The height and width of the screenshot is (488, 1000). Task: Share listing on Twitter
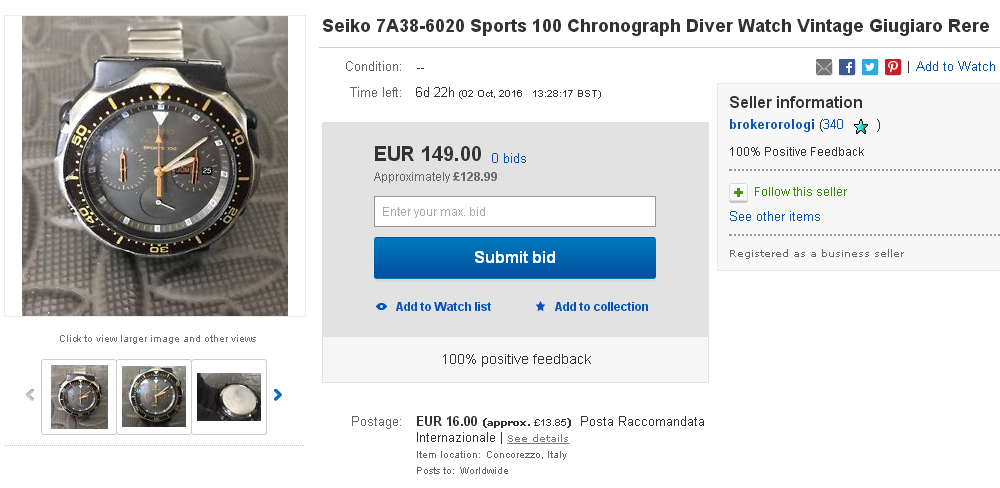point(870,67)
